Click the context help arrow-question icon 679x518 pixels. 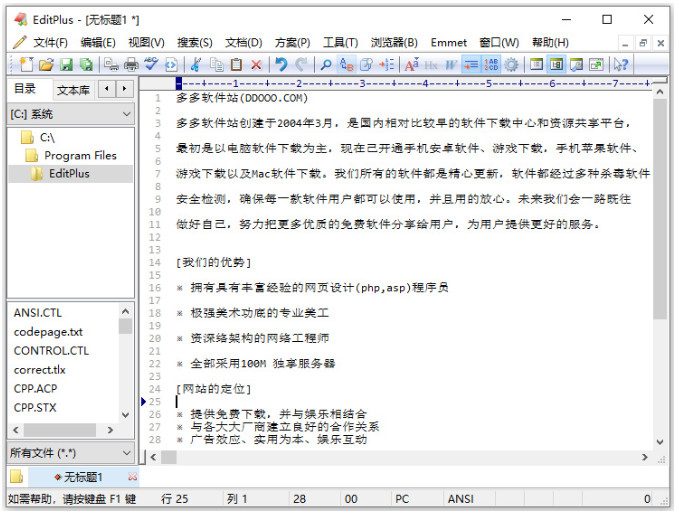(621, 65)
